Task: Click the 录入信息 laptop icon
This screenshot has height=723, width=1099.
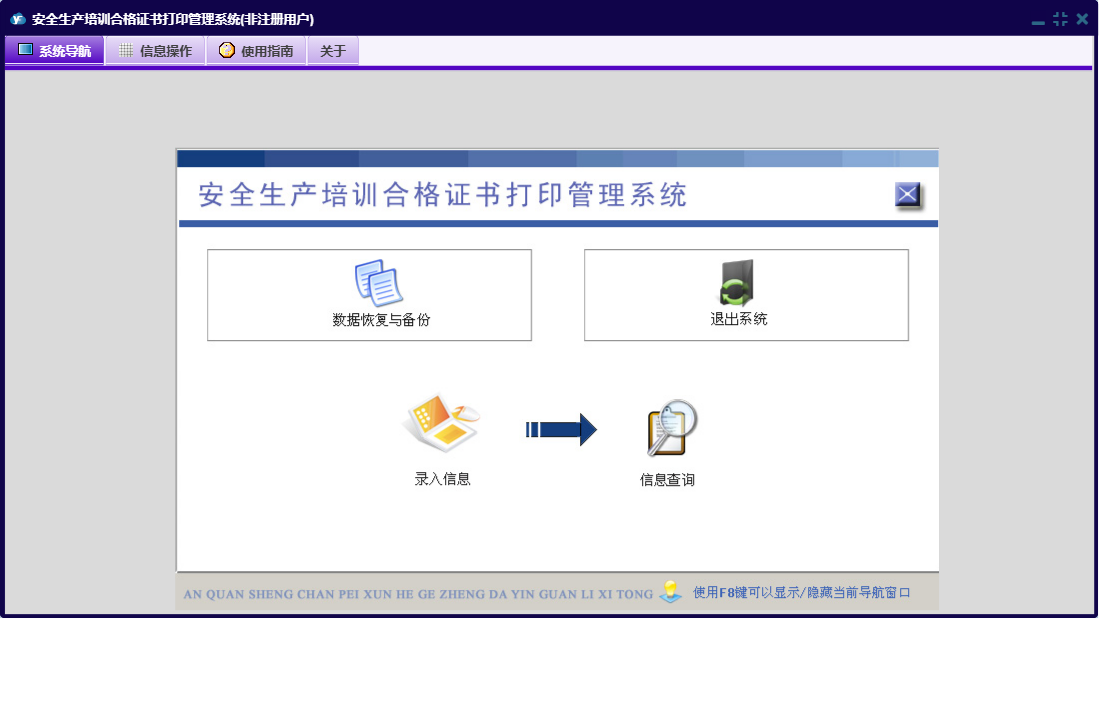Action: point(442,424)
